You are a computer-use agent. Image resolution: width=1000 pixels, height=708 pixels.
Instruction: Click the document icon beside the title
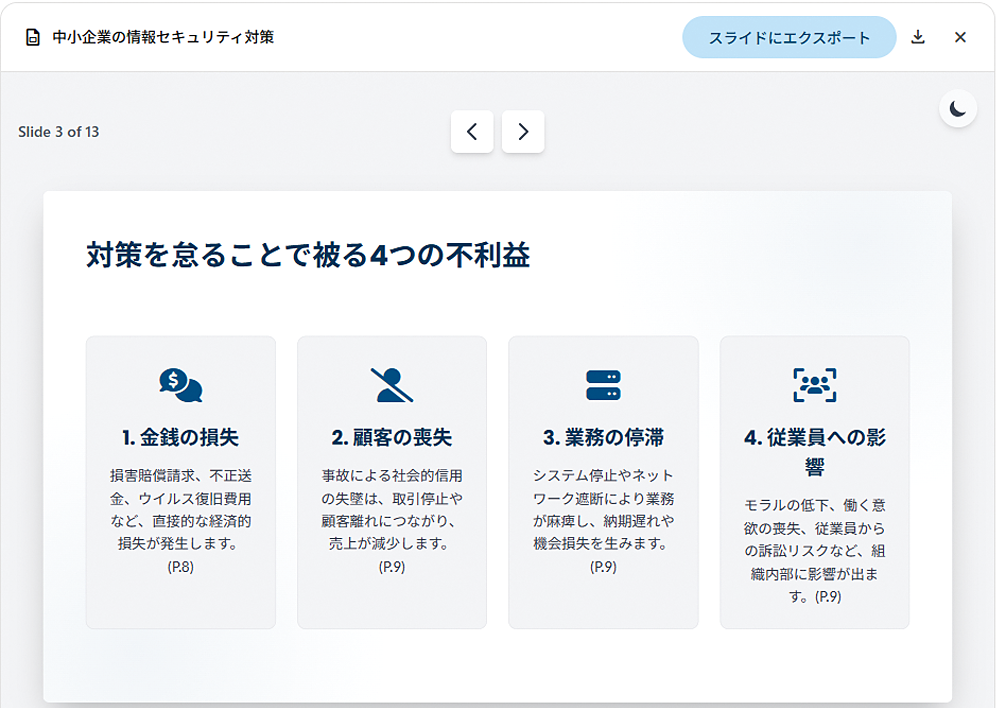pos(33,38)
